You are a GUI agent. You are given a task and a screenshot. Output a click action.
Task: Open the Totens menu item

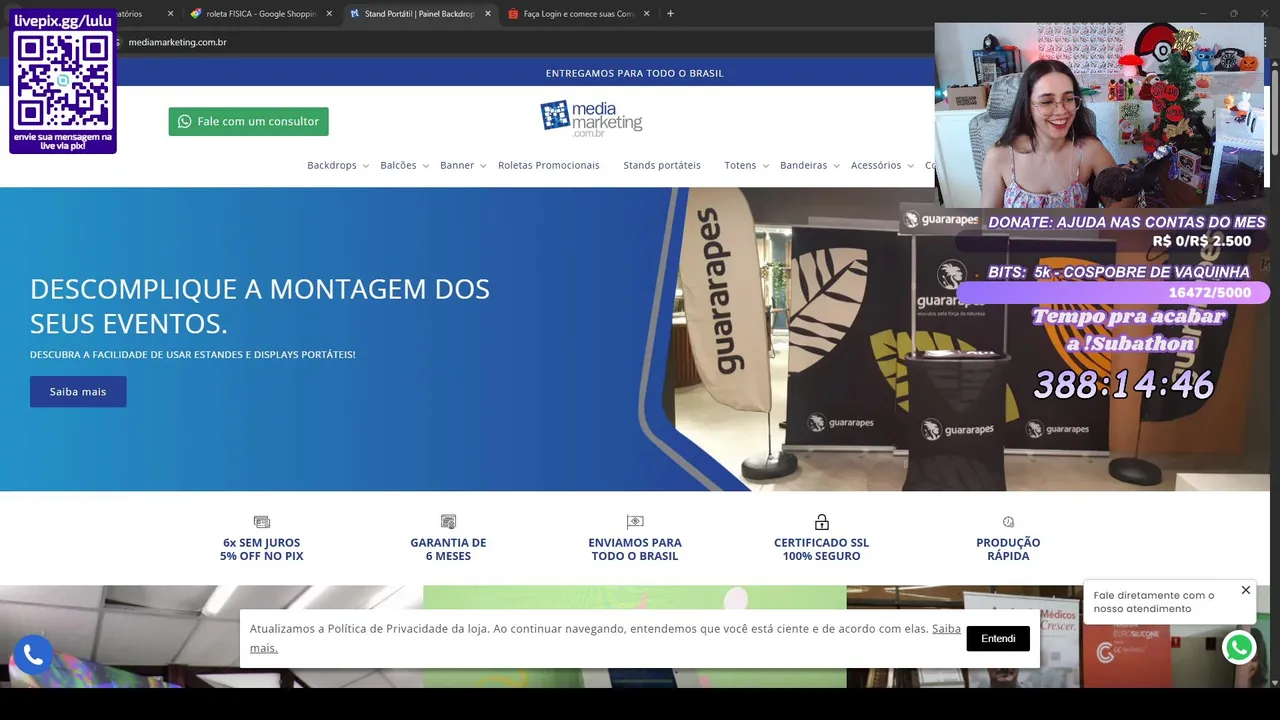[x=740, y=165]
